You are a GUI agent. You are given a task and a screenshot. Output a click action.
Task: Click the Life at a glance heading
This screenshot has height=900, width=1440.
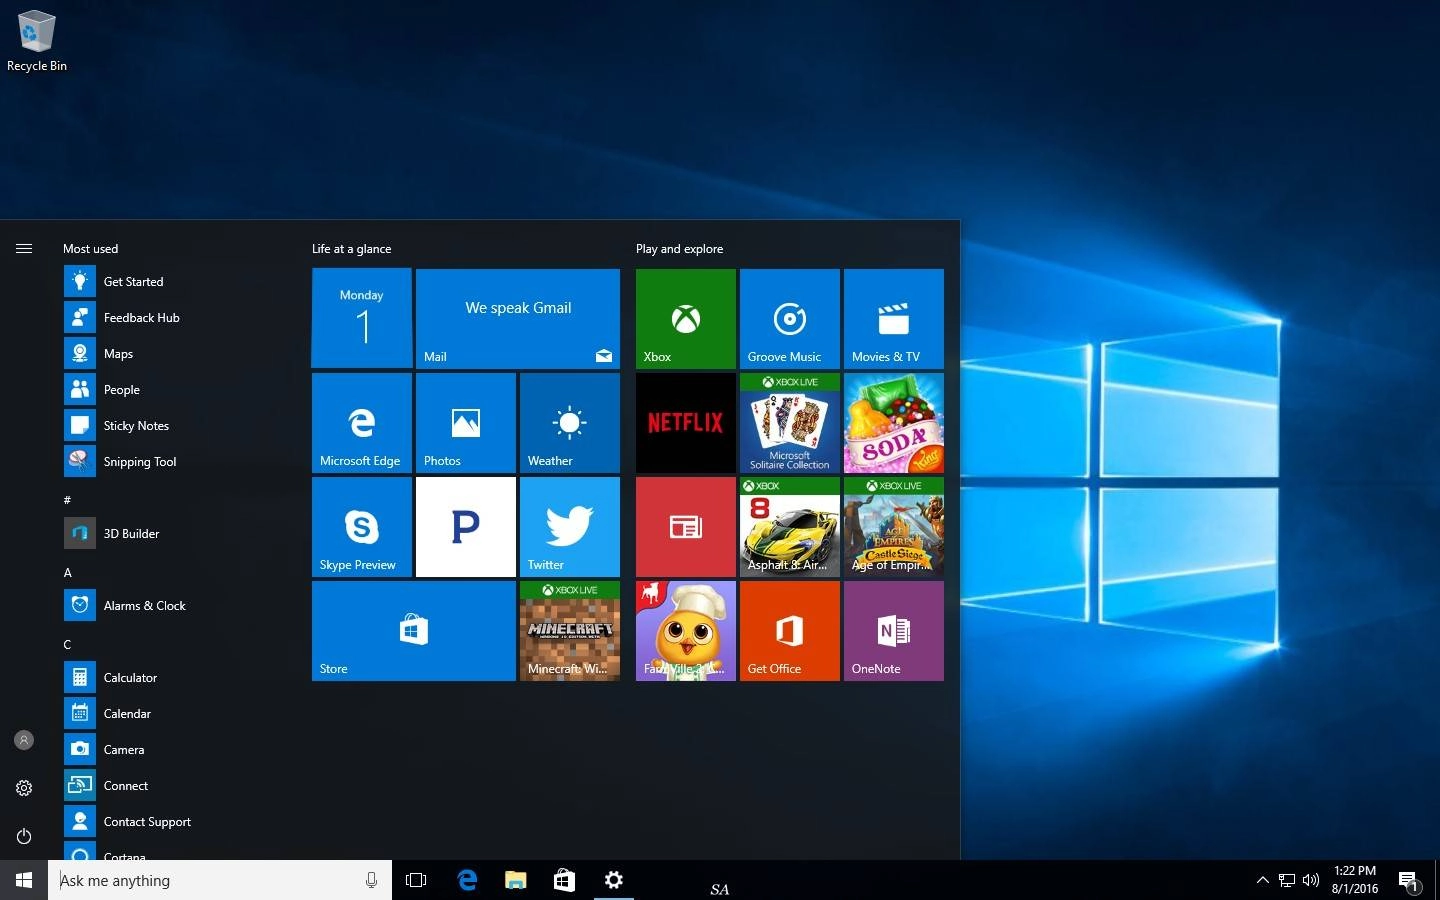(x=351, y=249)
